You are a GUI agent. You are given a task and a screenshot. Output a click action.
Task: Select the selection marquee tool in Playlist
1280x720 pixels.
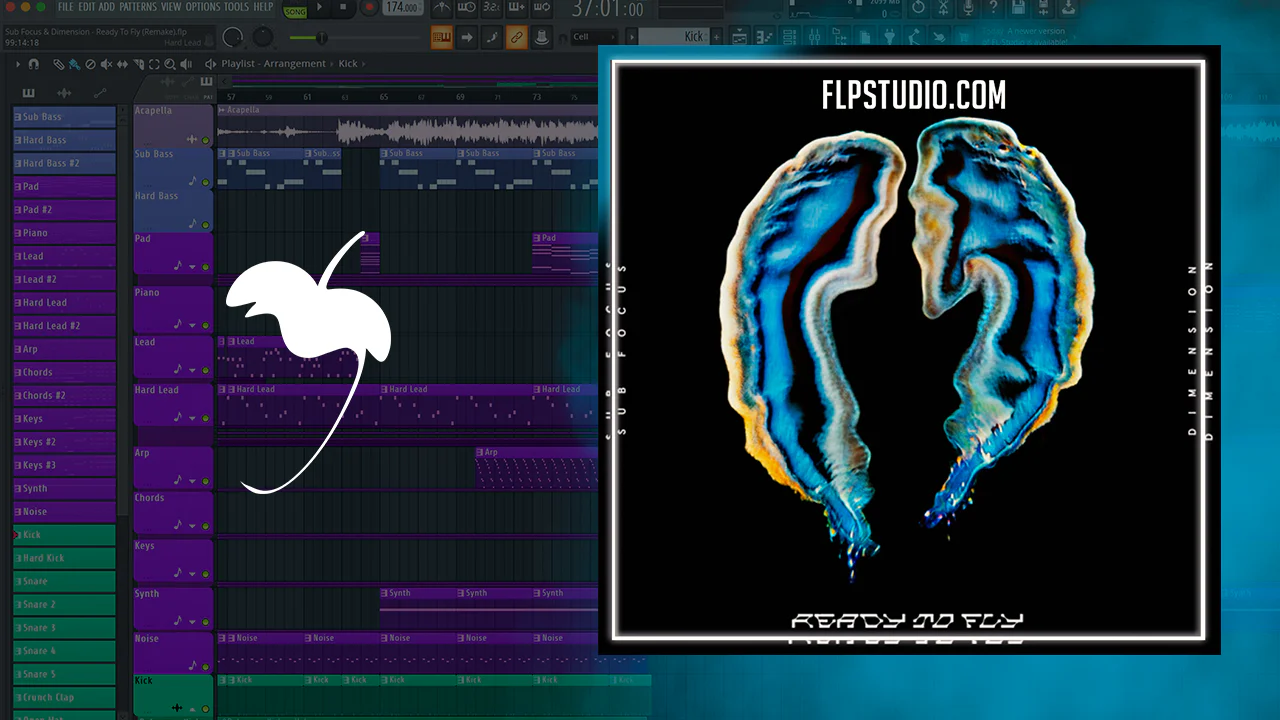[x=154, y=64]
